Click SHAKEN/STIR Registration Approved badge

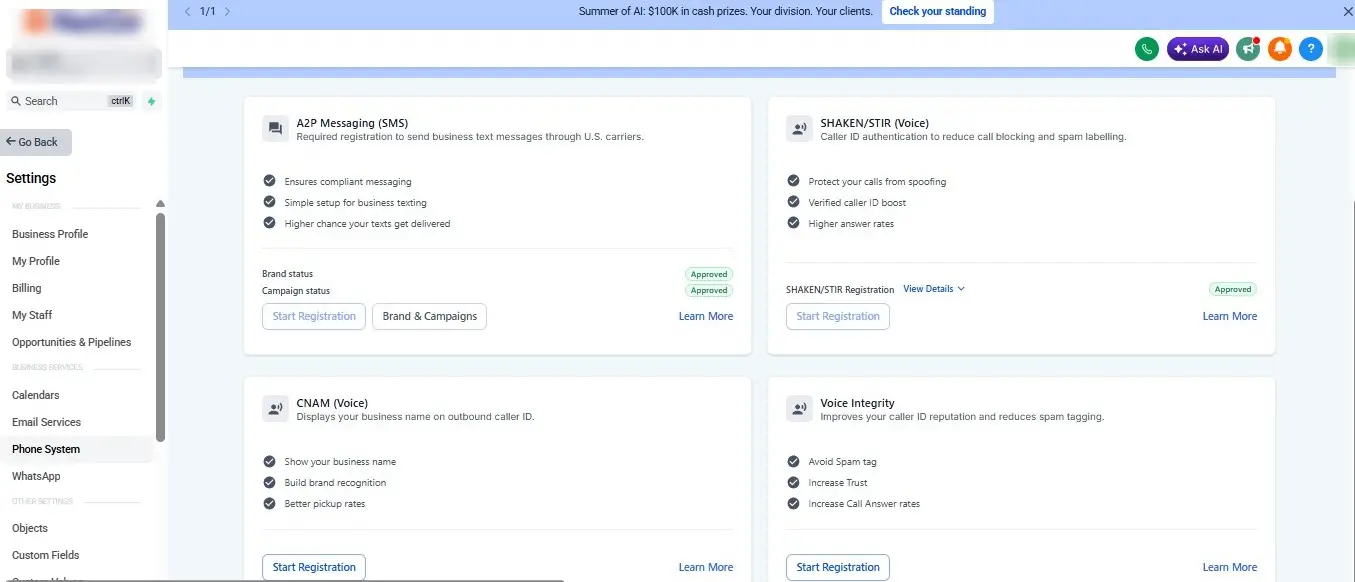tap(1233, 290)
